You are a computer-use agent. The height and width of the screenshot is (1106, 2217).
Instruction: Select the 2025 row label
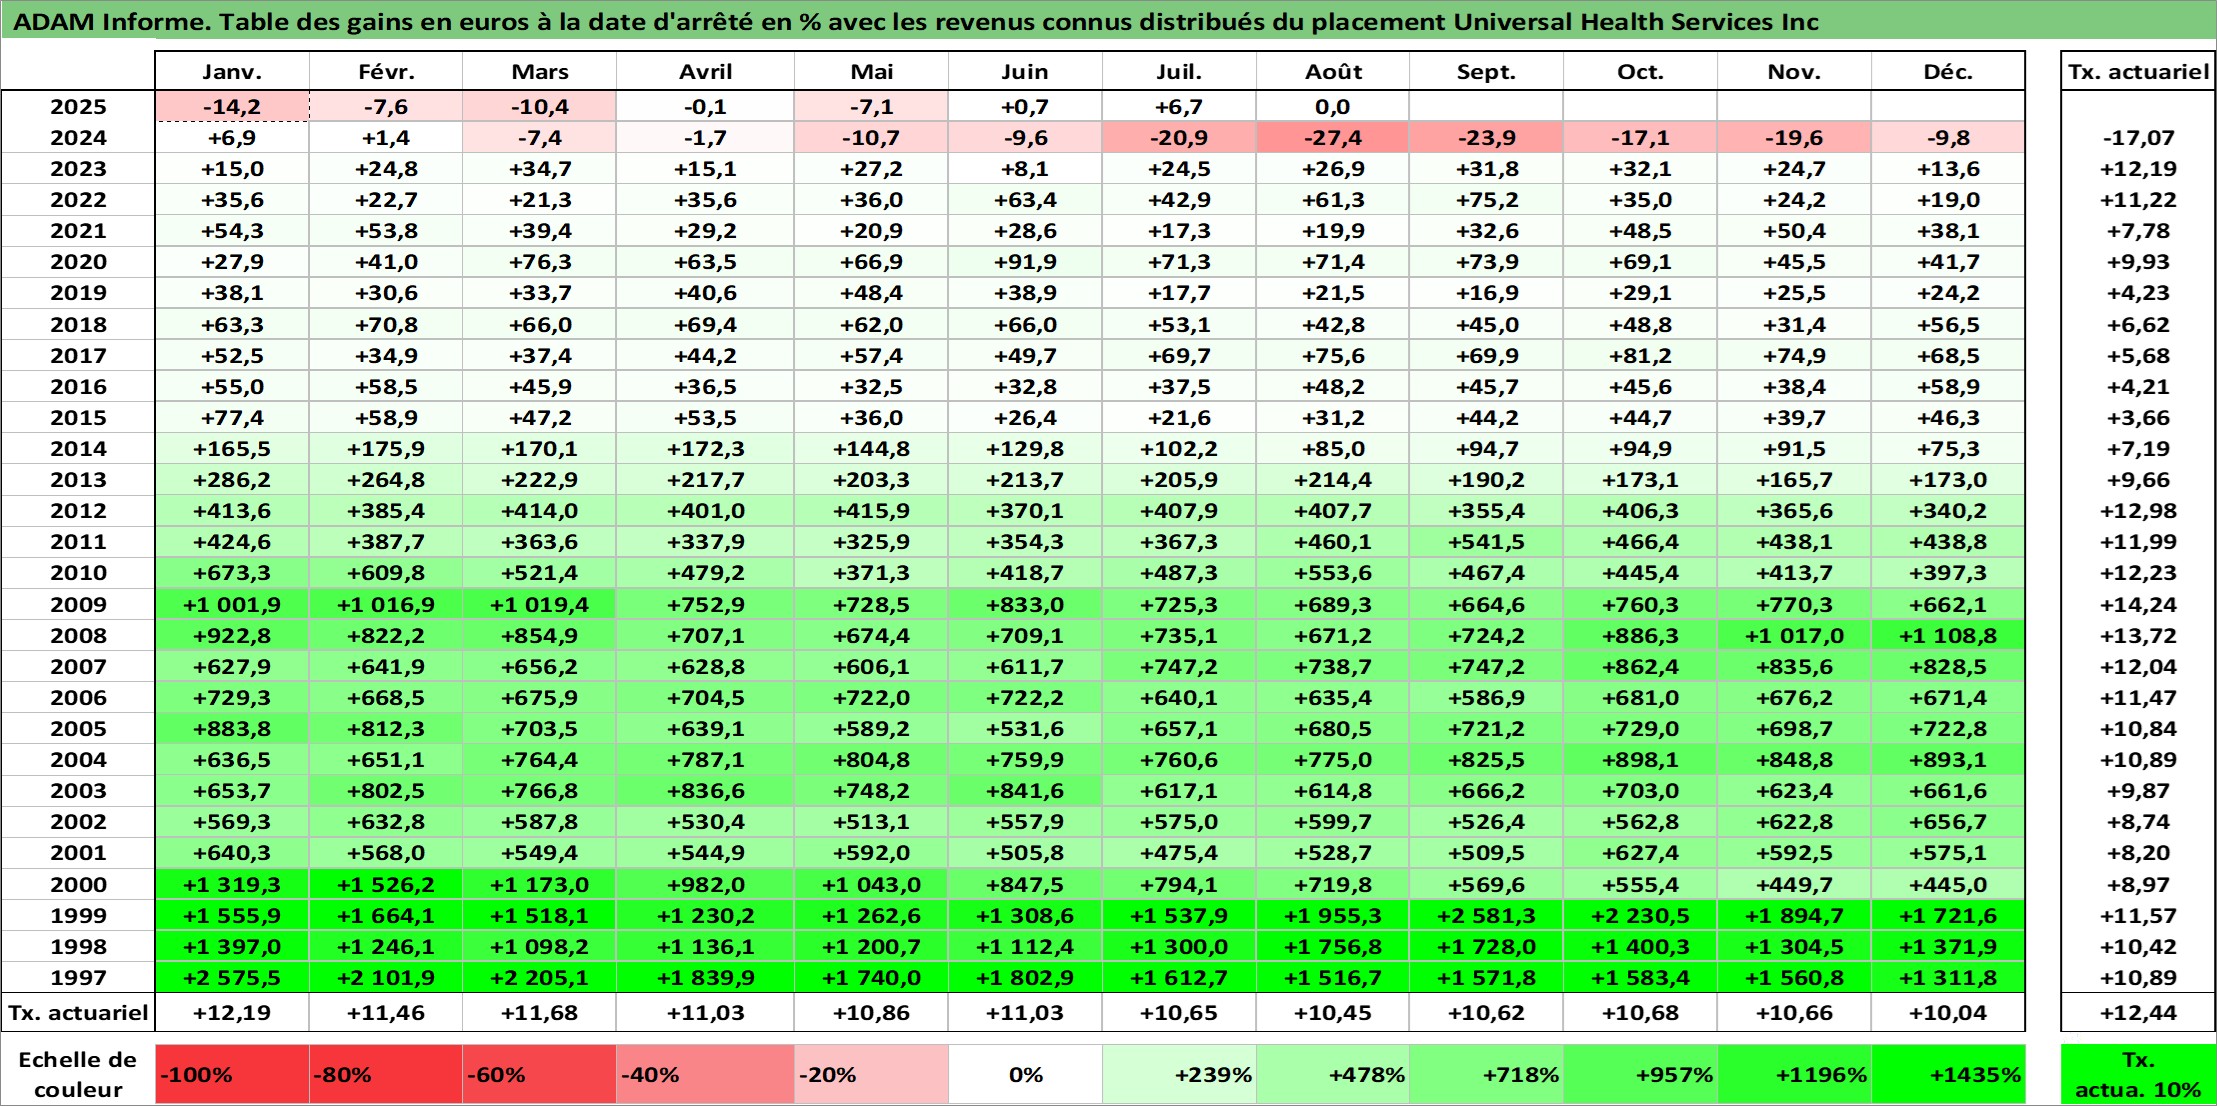[78, 107]
